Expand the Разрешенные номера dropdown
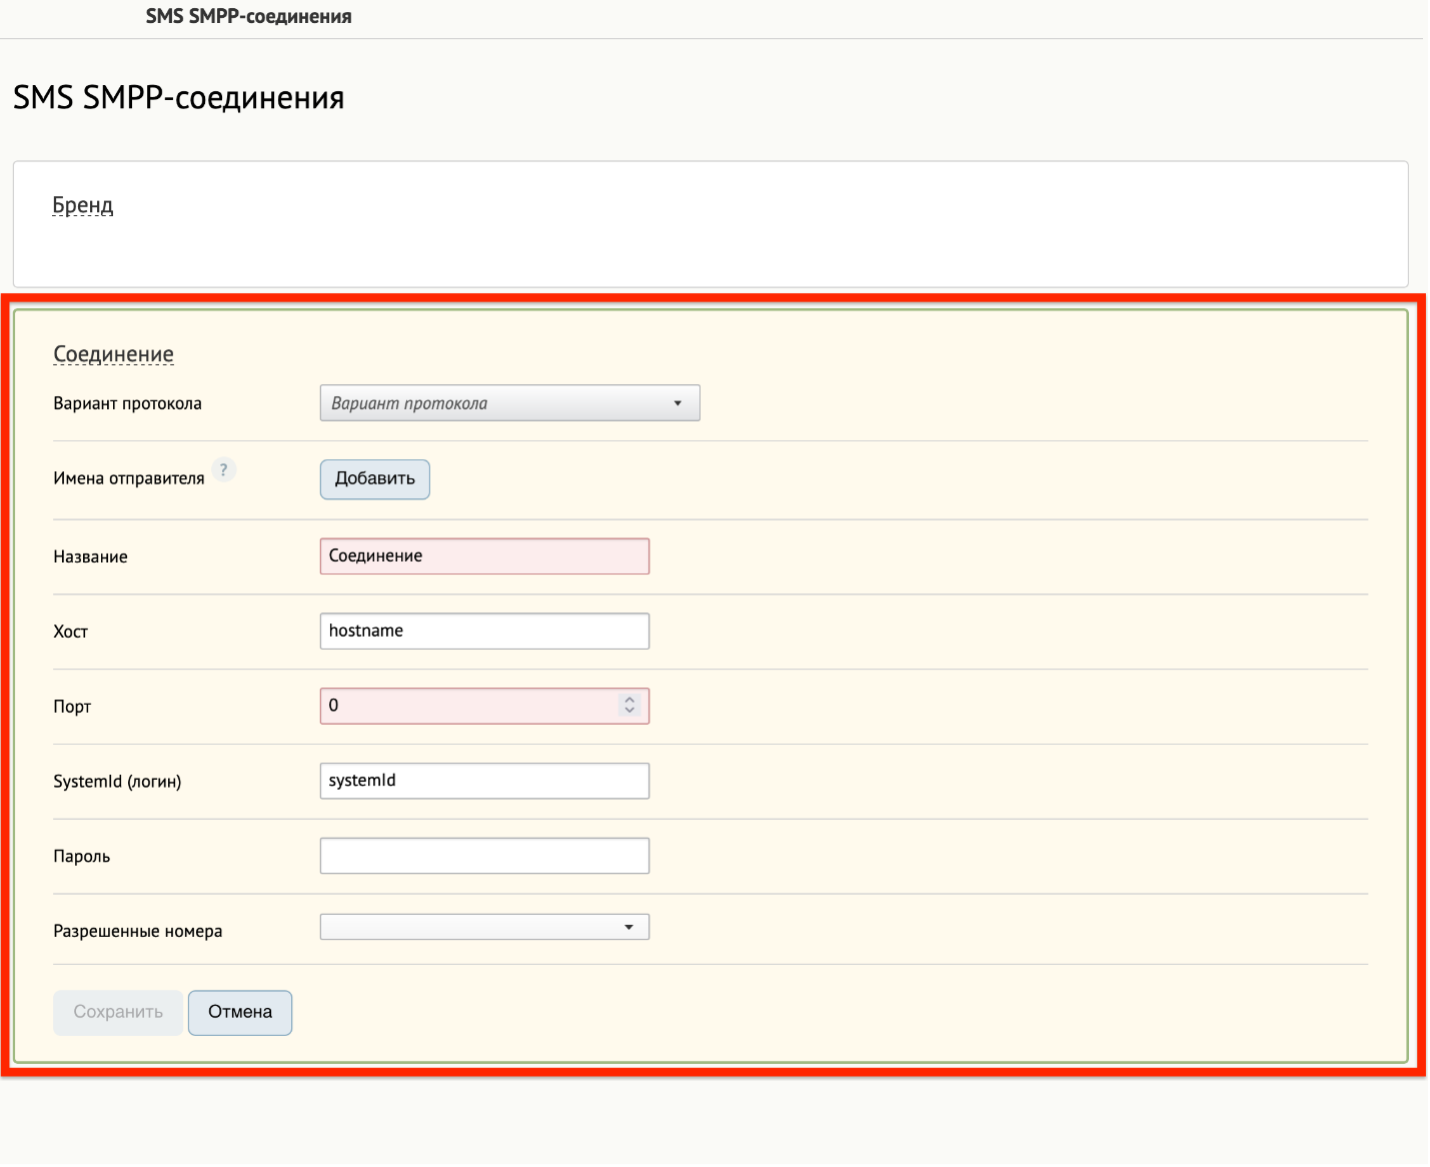The width and height of the screenshot is (1430, 1167). point(485,927)
